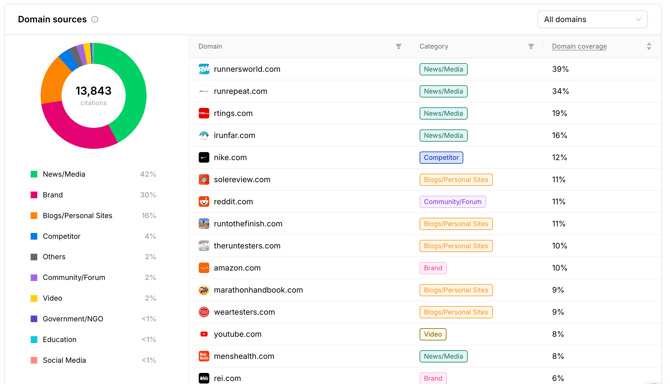Sort by Domain coverage arrows
Screen dimensions: 670x384
649,46
